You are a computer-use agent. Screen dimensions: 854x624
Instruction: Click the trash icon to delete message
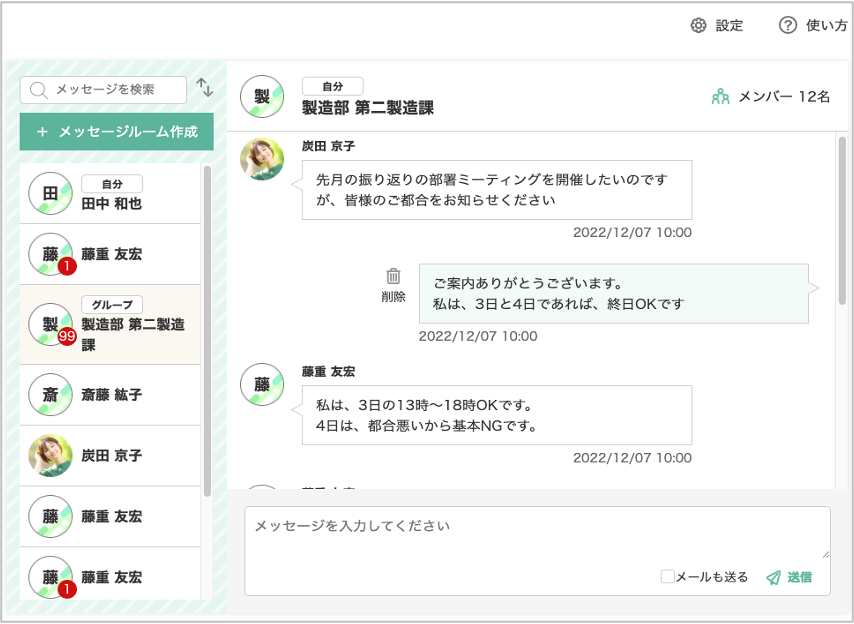point(394,276)
